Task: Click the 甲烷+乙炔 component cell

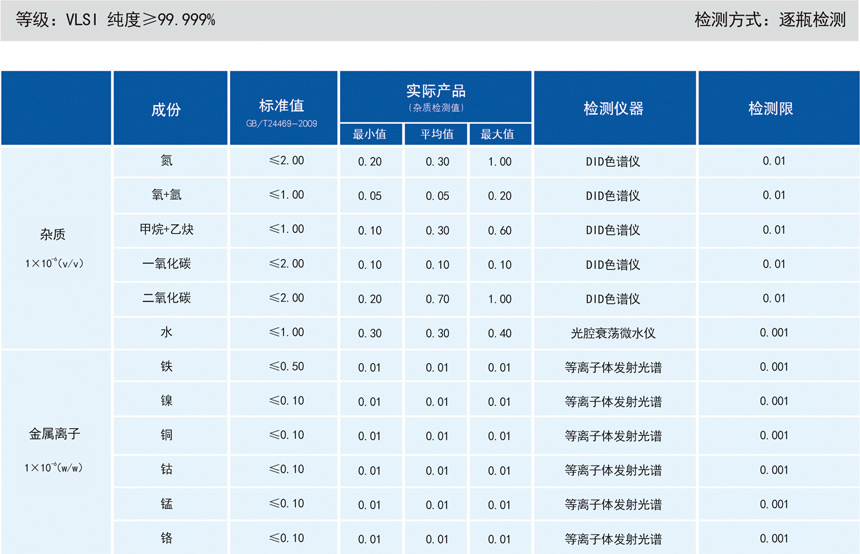Action: [x=166, y=229]
